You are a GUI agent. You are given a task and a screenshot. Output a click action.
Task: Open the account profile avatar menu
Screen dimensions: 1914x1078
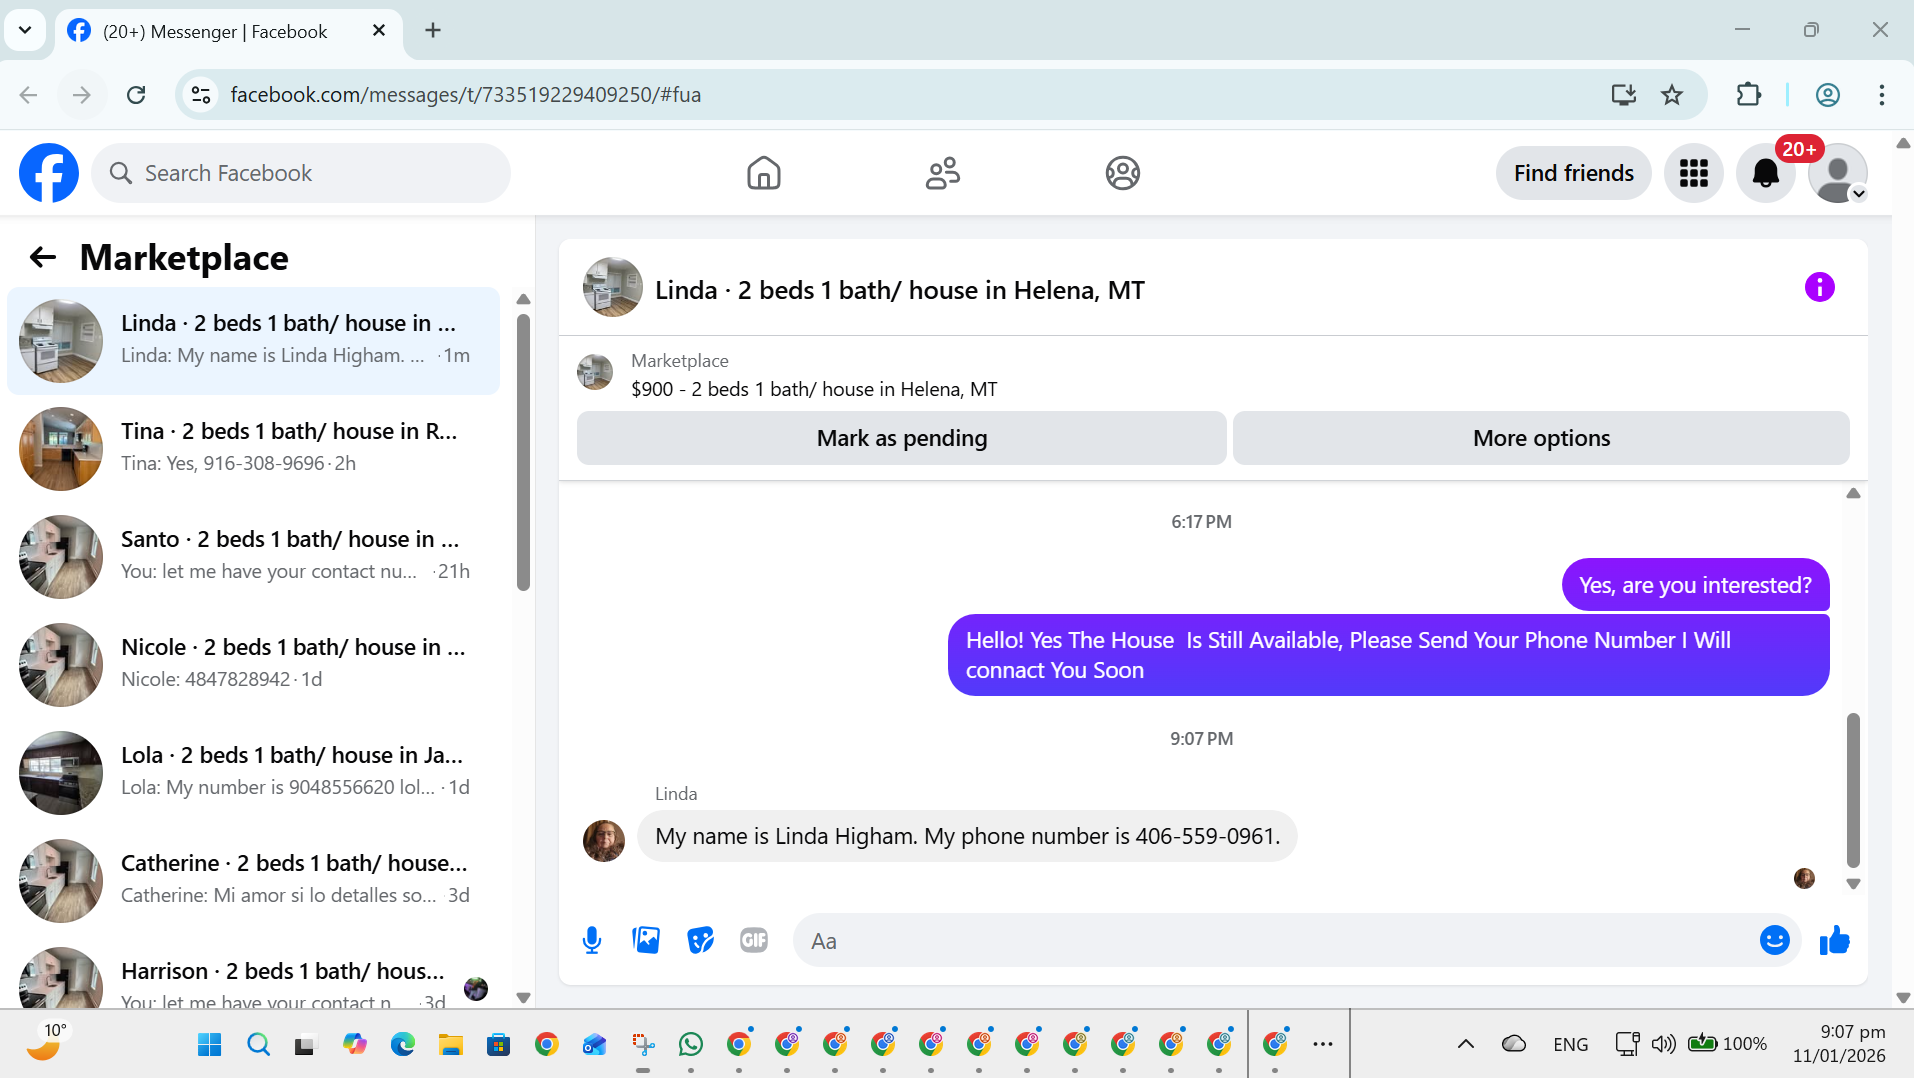pyautogui.click(x=1838, y=173)
